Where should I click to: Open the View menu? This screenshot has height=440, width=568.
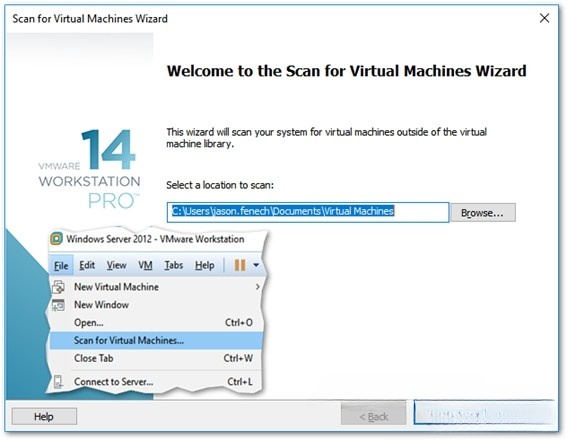click(116, 265)
